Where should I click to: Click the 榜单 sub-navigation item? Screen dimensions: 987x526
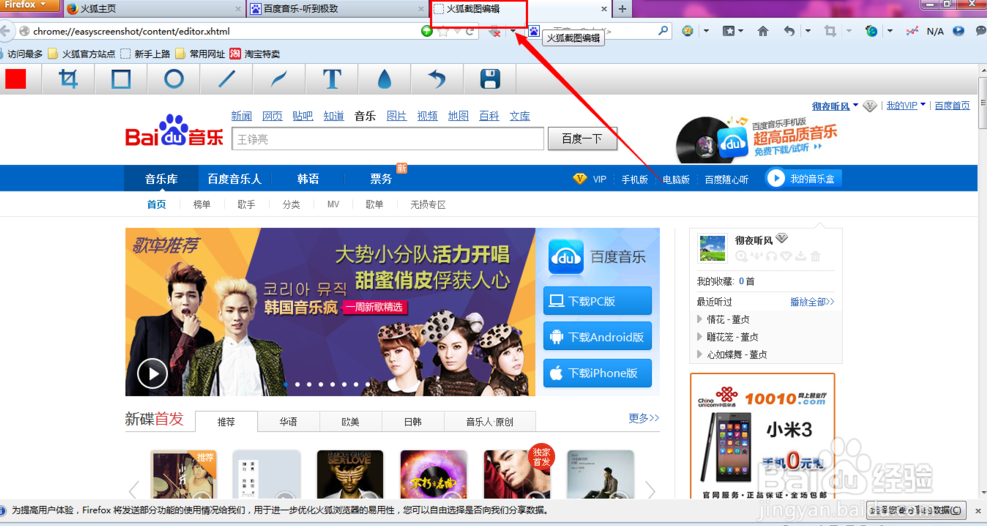(201, 204)
